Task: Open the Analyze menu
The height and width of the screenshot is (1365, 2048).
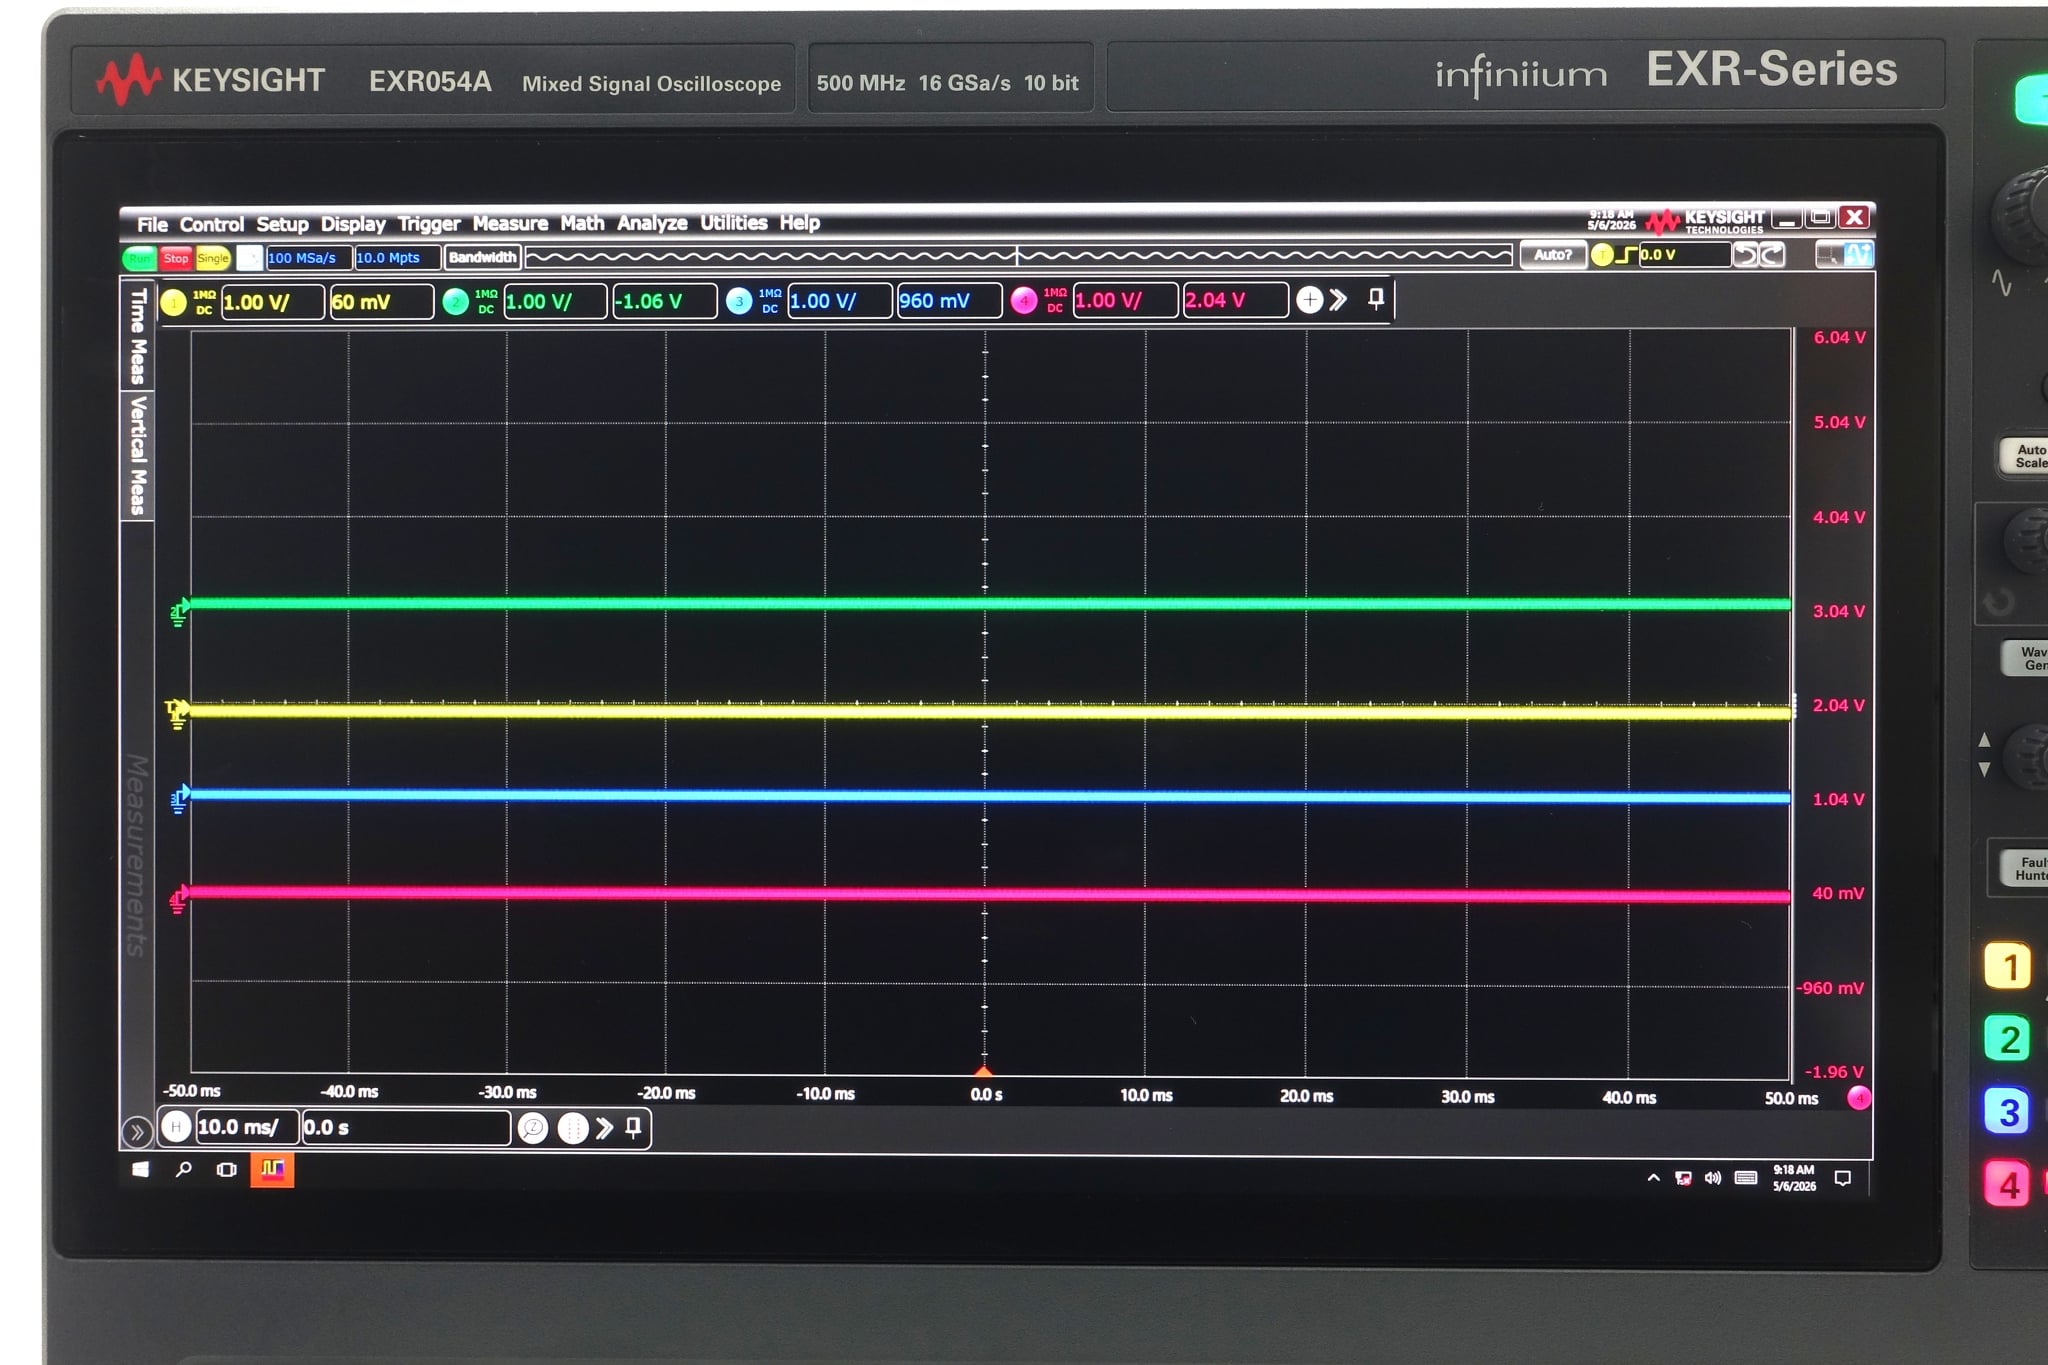Action: point(652,223)
